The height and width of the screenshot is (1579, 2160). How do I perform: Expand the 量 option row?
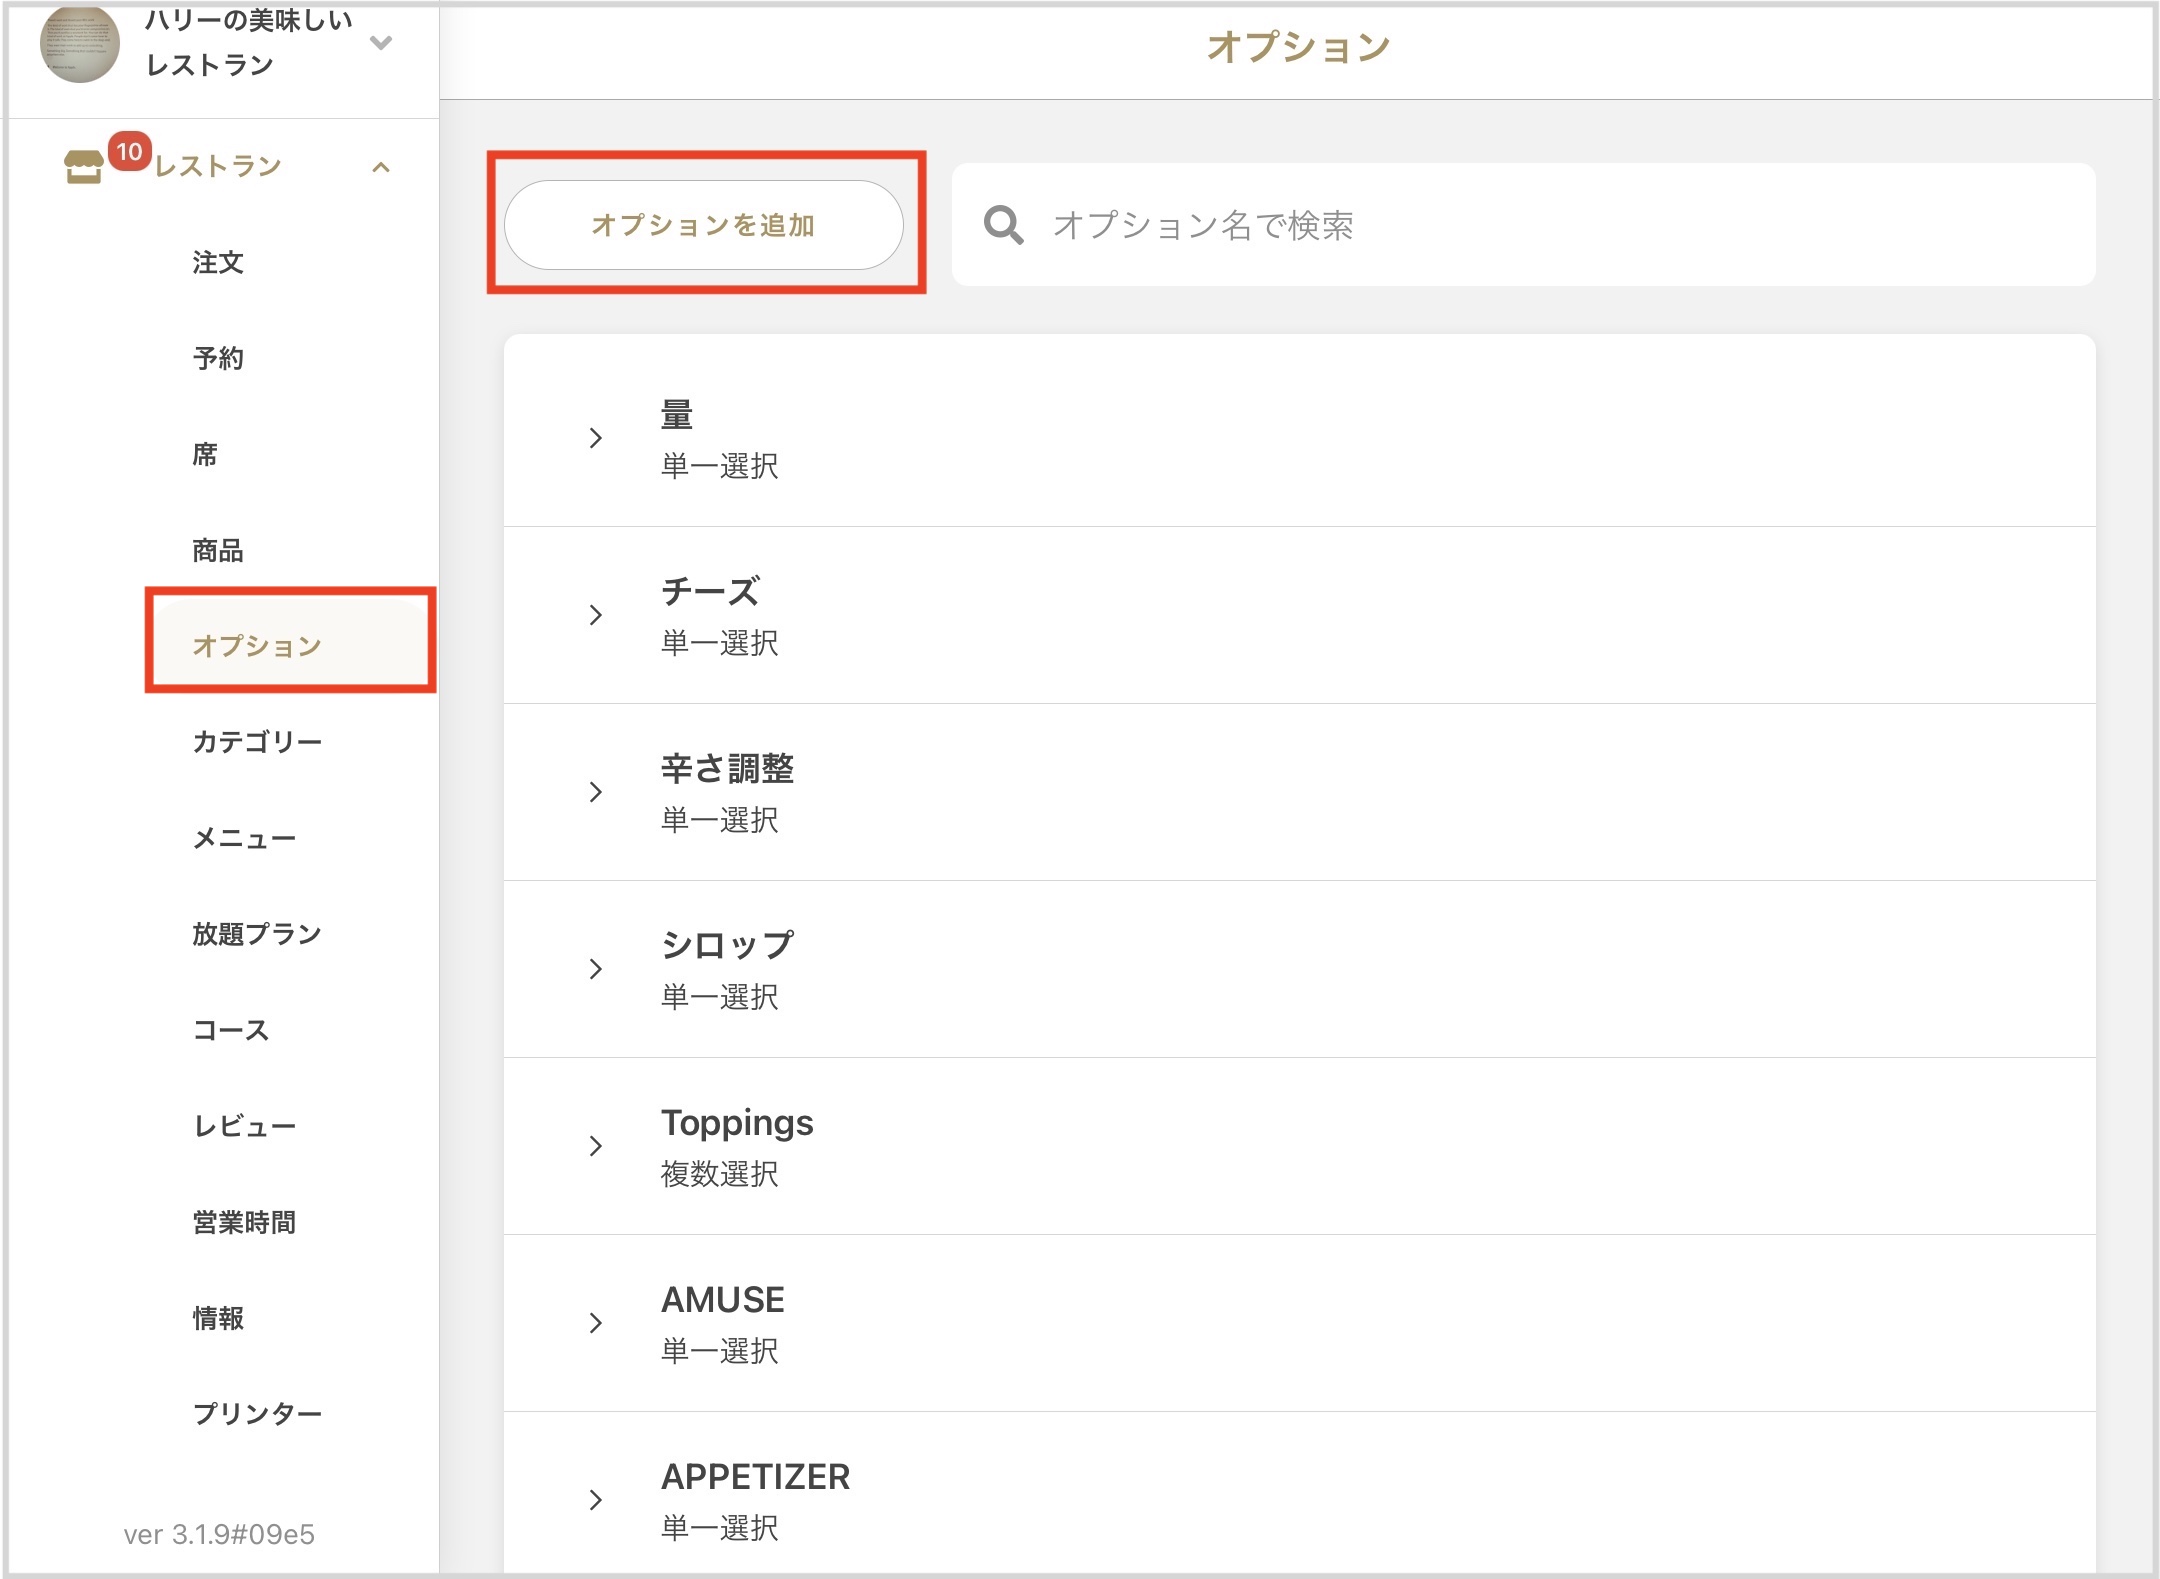[x=596, y=438]
